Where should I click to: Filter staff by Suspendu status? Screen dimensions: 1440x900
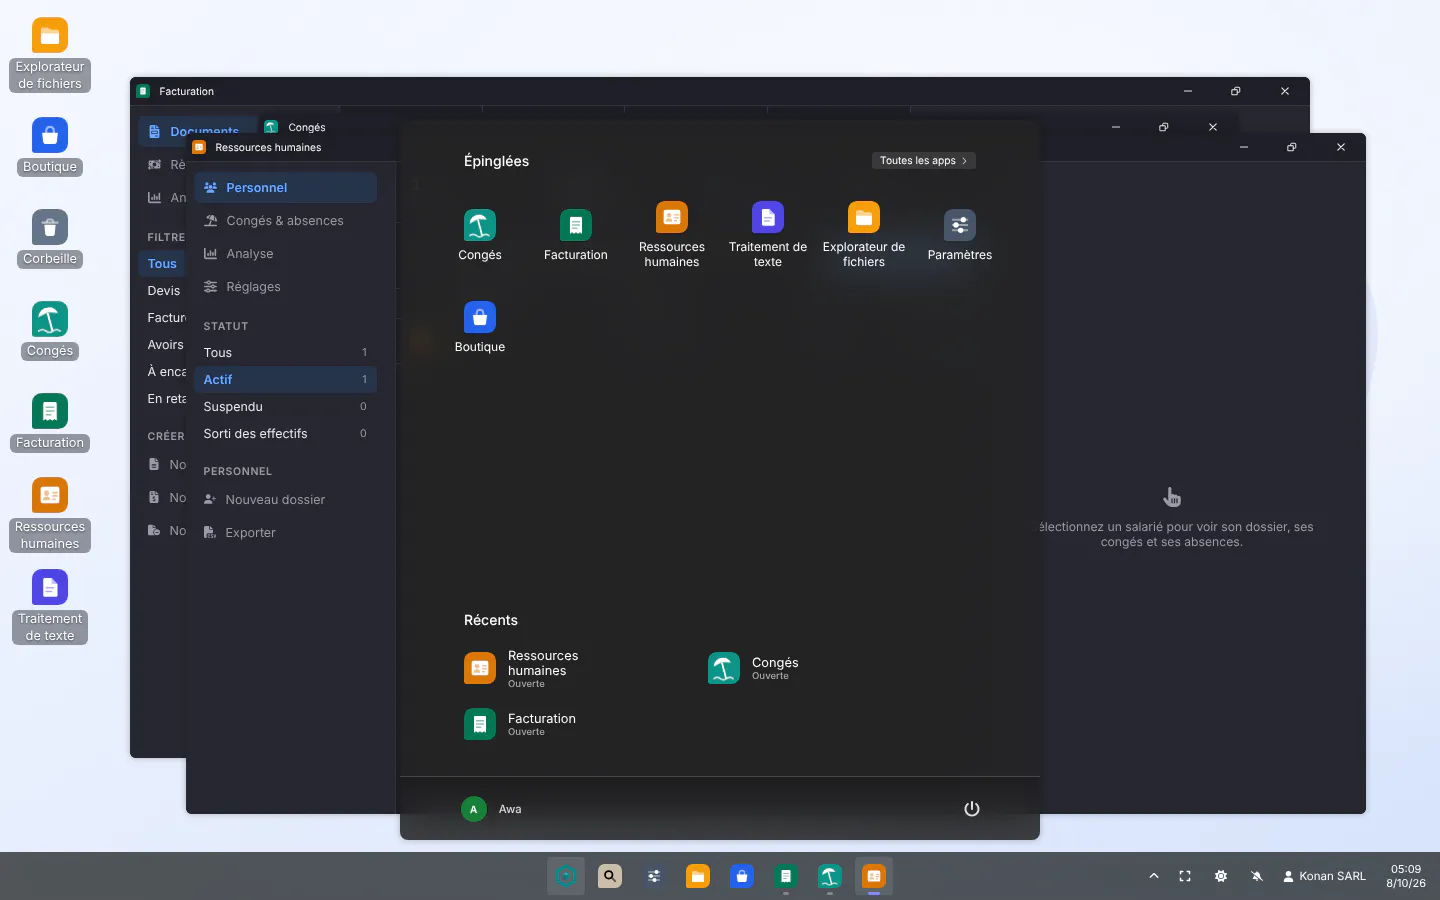[x=285, y=407]
